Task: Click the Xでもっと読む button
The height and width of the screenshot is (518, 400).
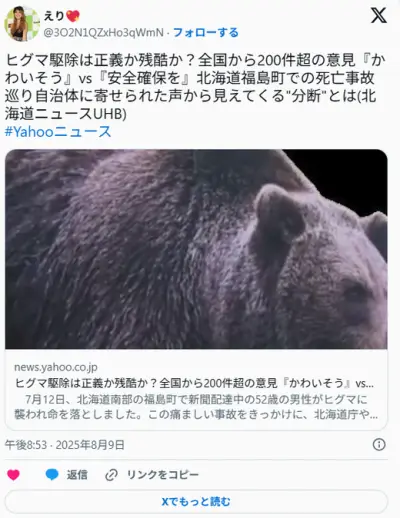Action: [x=196, y=501]
